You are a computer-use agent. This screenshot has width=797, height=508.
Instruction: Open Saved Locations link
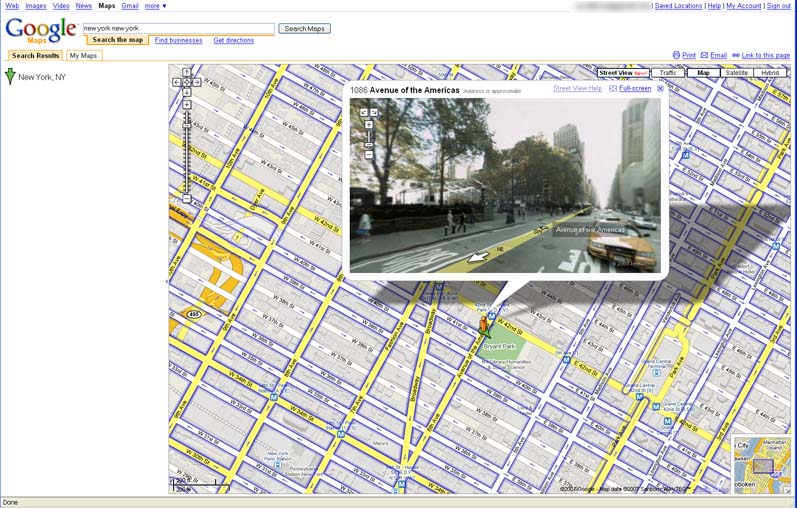click(x=678, y=6)
